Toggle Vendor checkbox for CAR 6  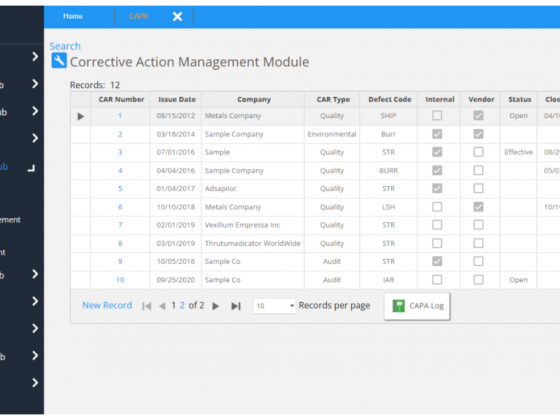pyautogui.click(x=479, y=207)
